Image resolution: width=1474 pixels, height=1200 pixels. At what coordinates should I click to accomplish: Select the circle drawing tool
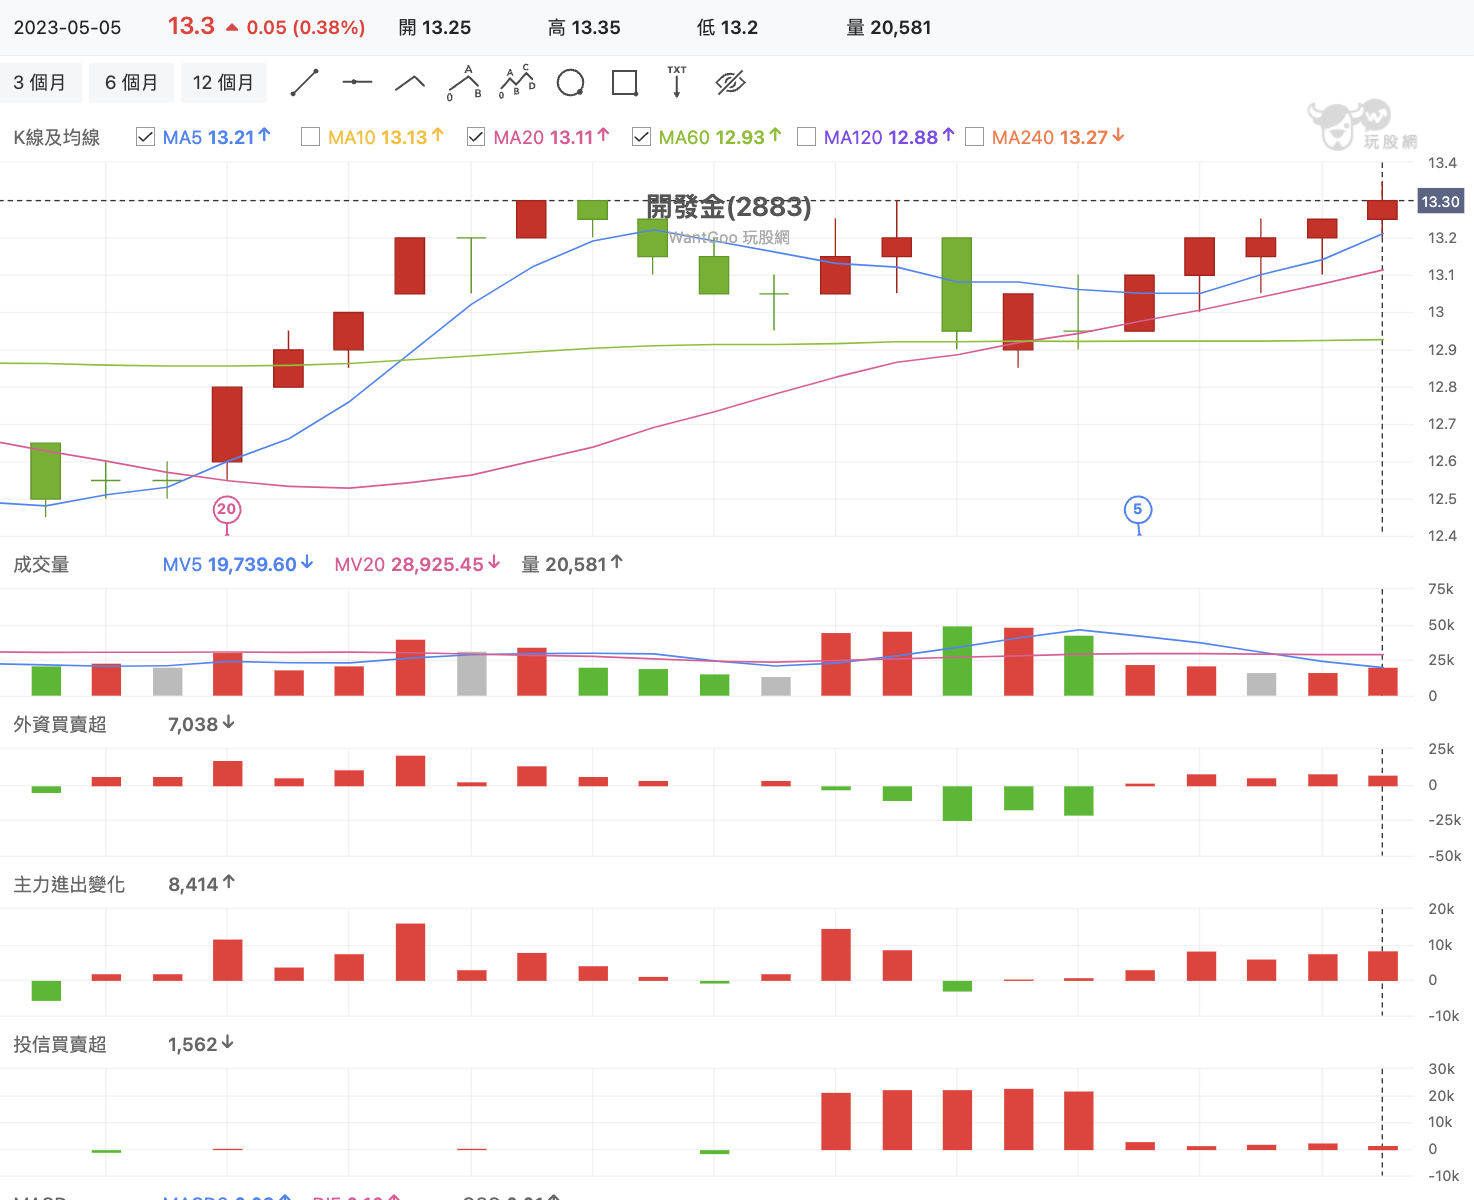click(570, 83)
